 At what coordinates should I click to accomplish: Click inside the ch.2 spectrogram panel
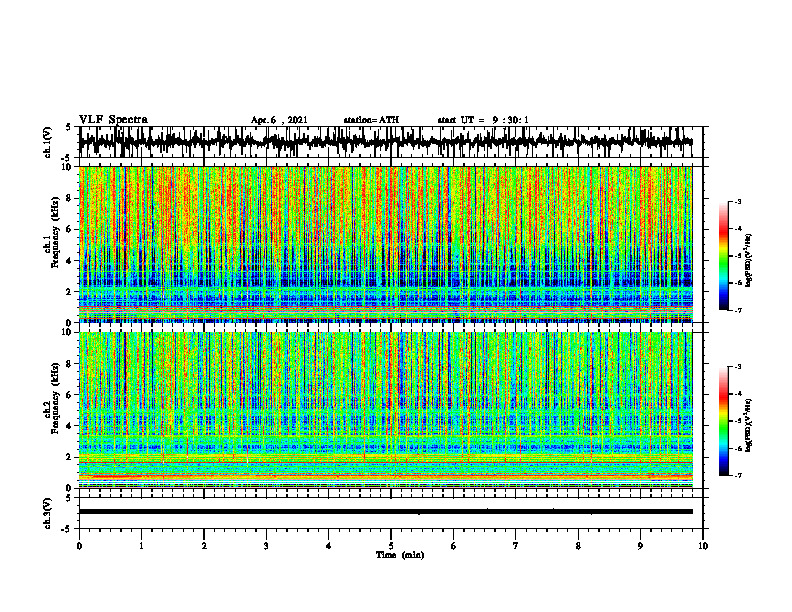pos(385,410)
